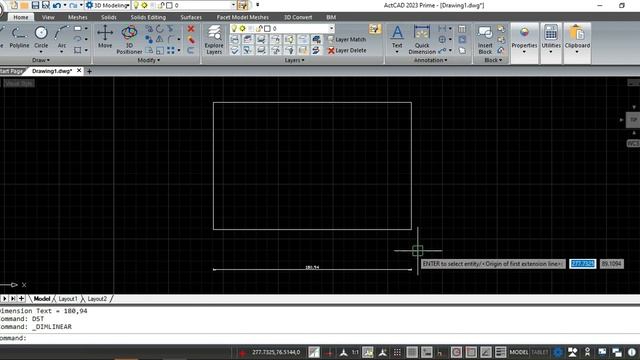Select the Circle draw tool
This screenshot has height=360, width=640.
pos(41,38)
